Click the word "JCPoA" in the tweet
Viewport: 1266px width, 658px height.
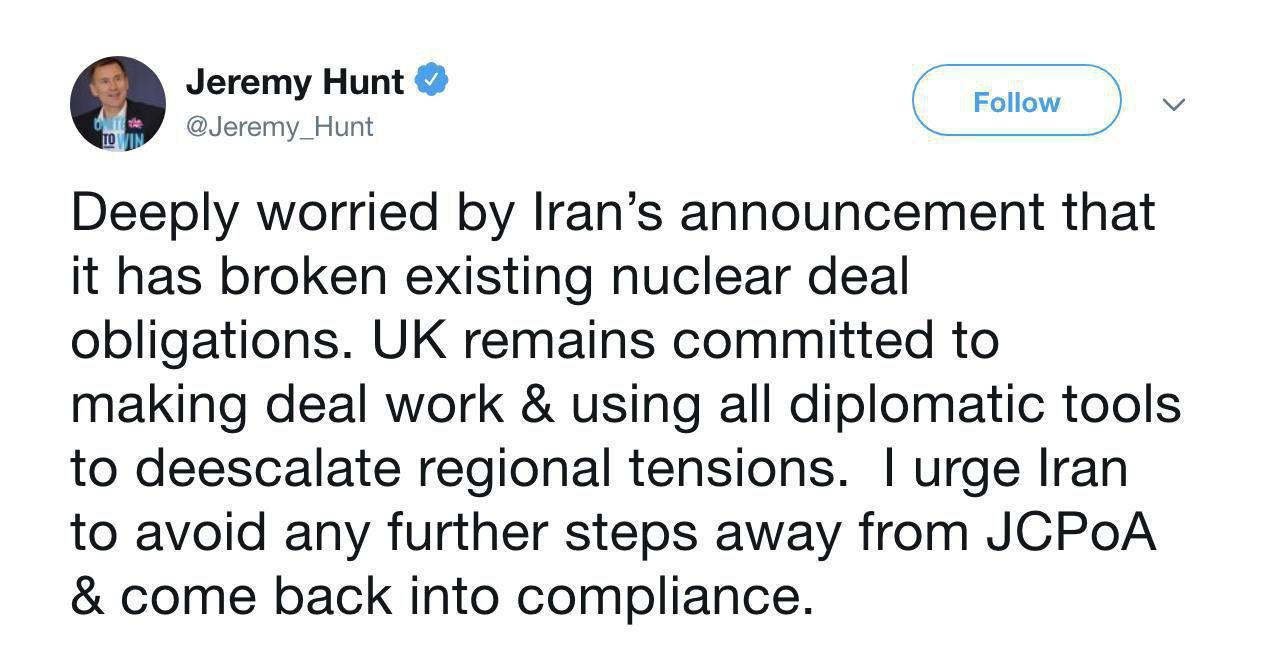tap(1071, 532)
